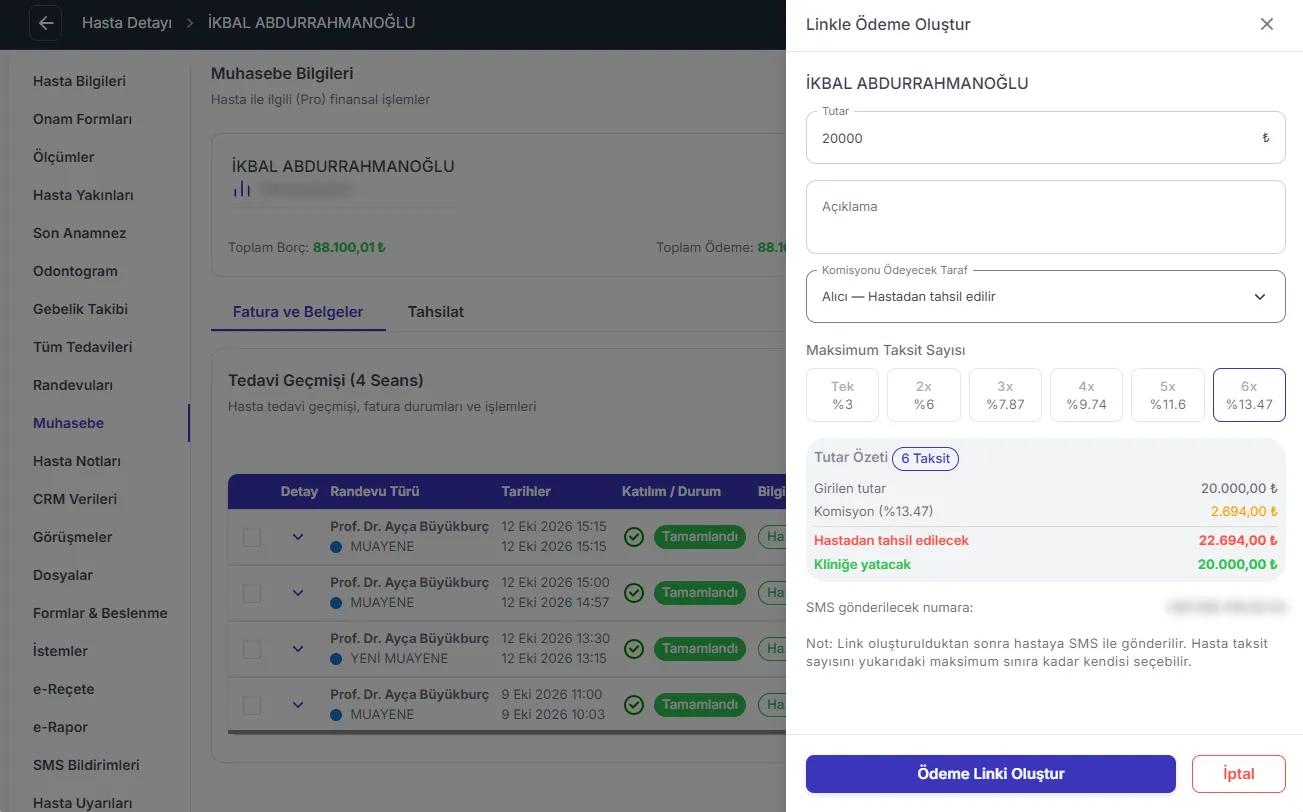Choose 3x %7.87 installment option
Viewport: 1303px width, 812px height.
(x=1005, y=395)
